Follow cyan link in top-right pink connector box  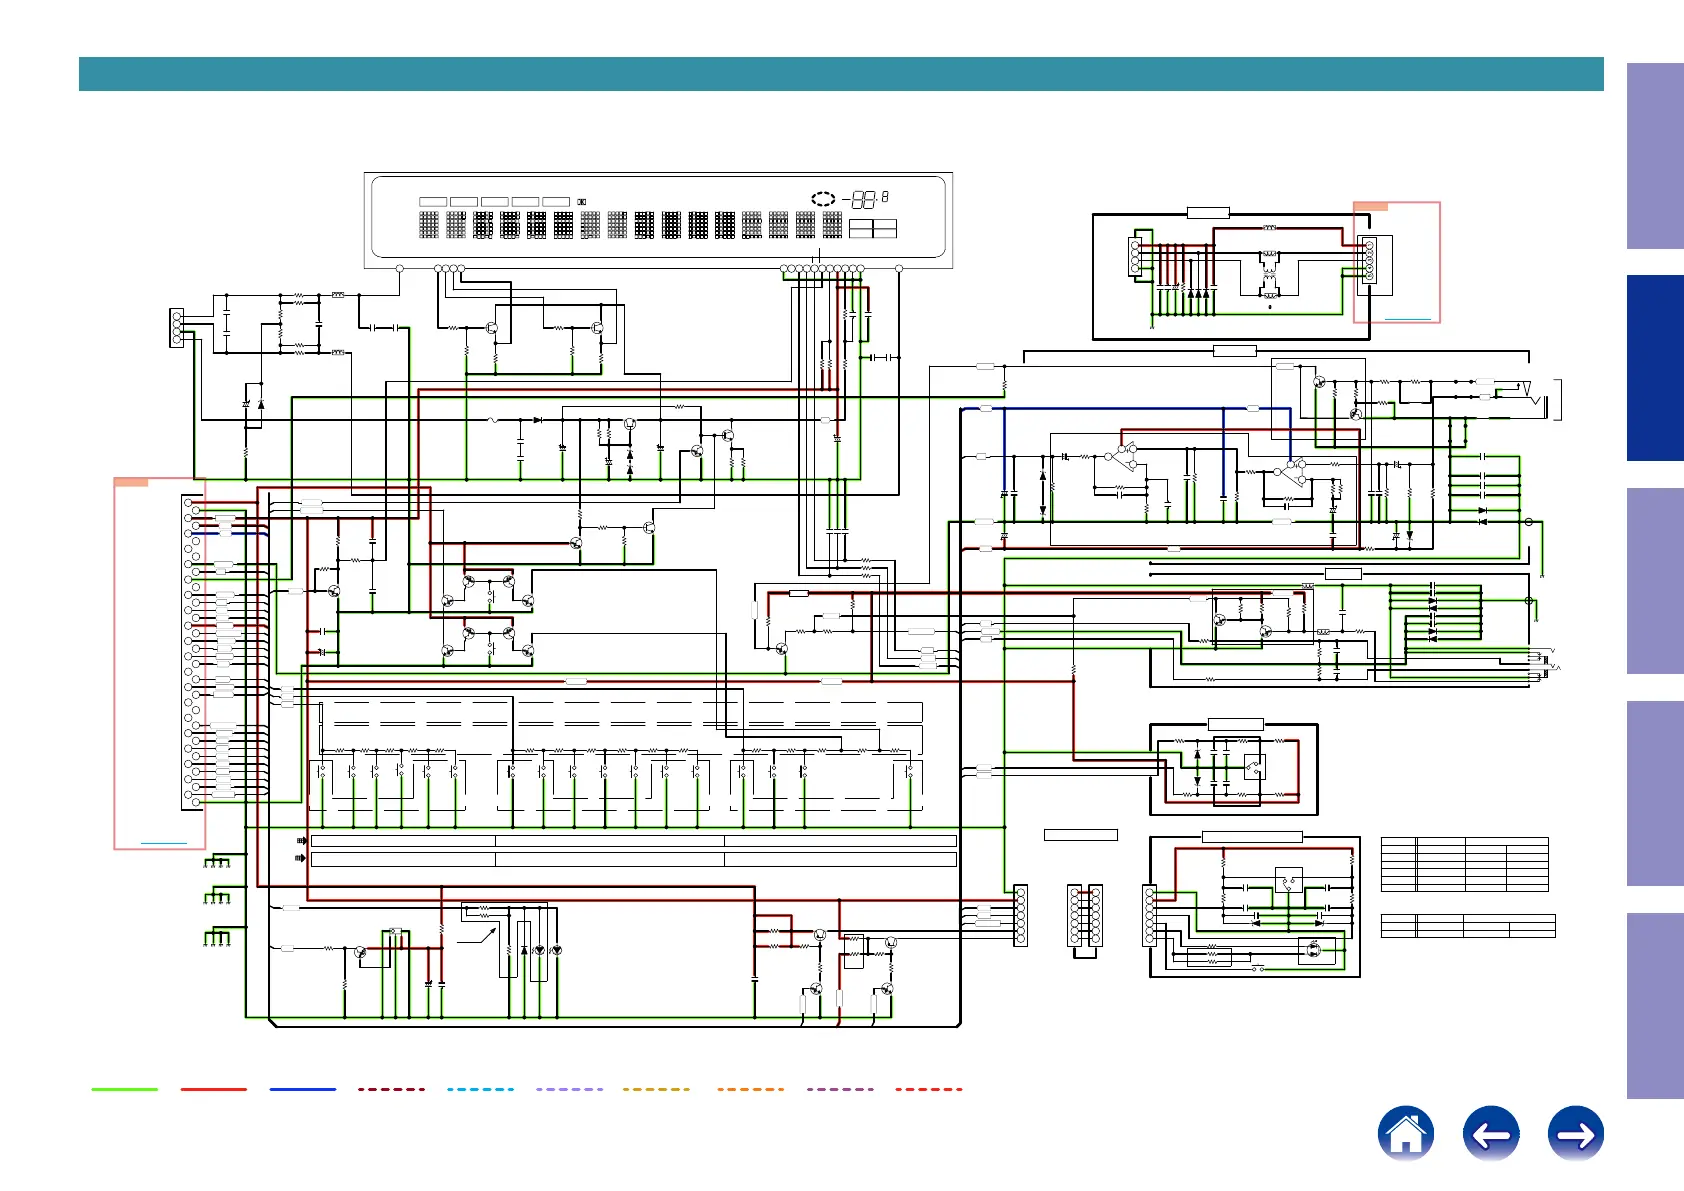click(x=1408, y=319)
